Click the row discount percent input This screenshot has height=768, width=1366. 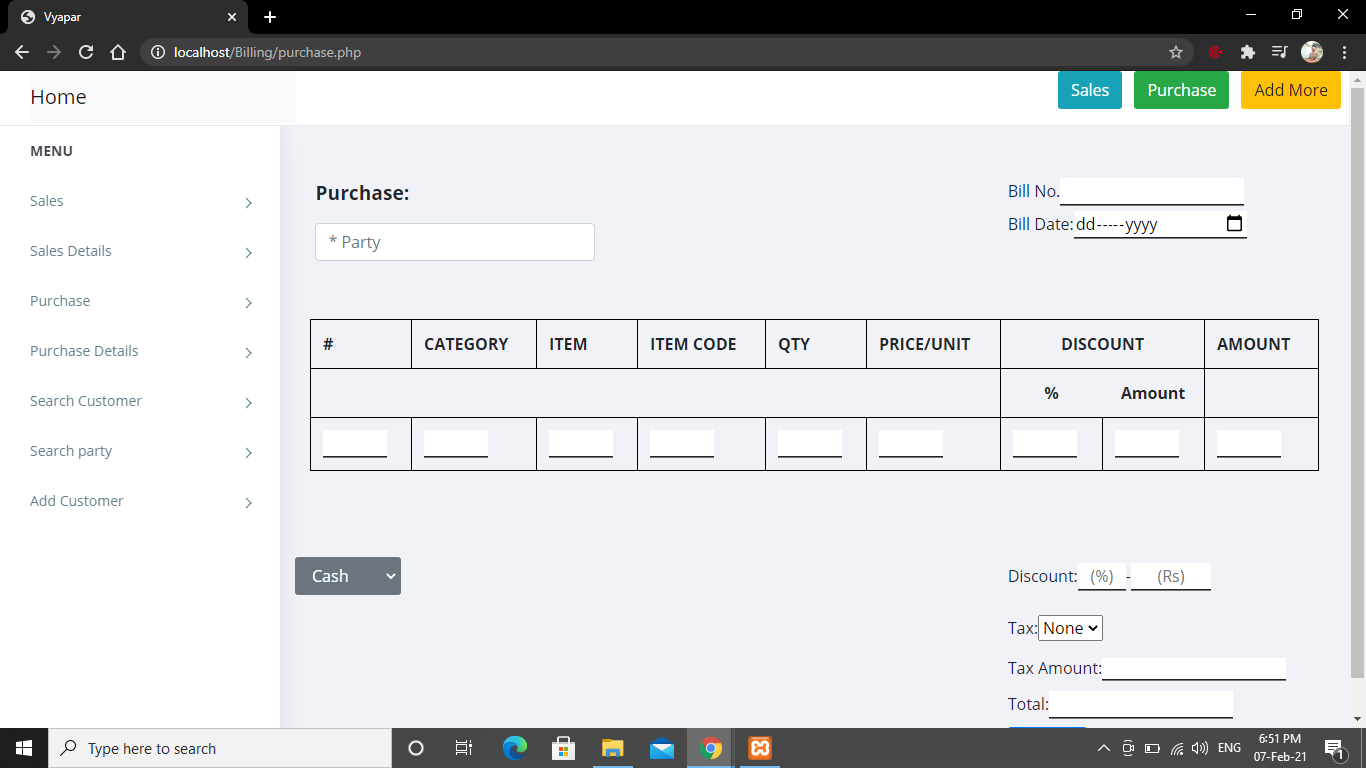click(1045, 444)
